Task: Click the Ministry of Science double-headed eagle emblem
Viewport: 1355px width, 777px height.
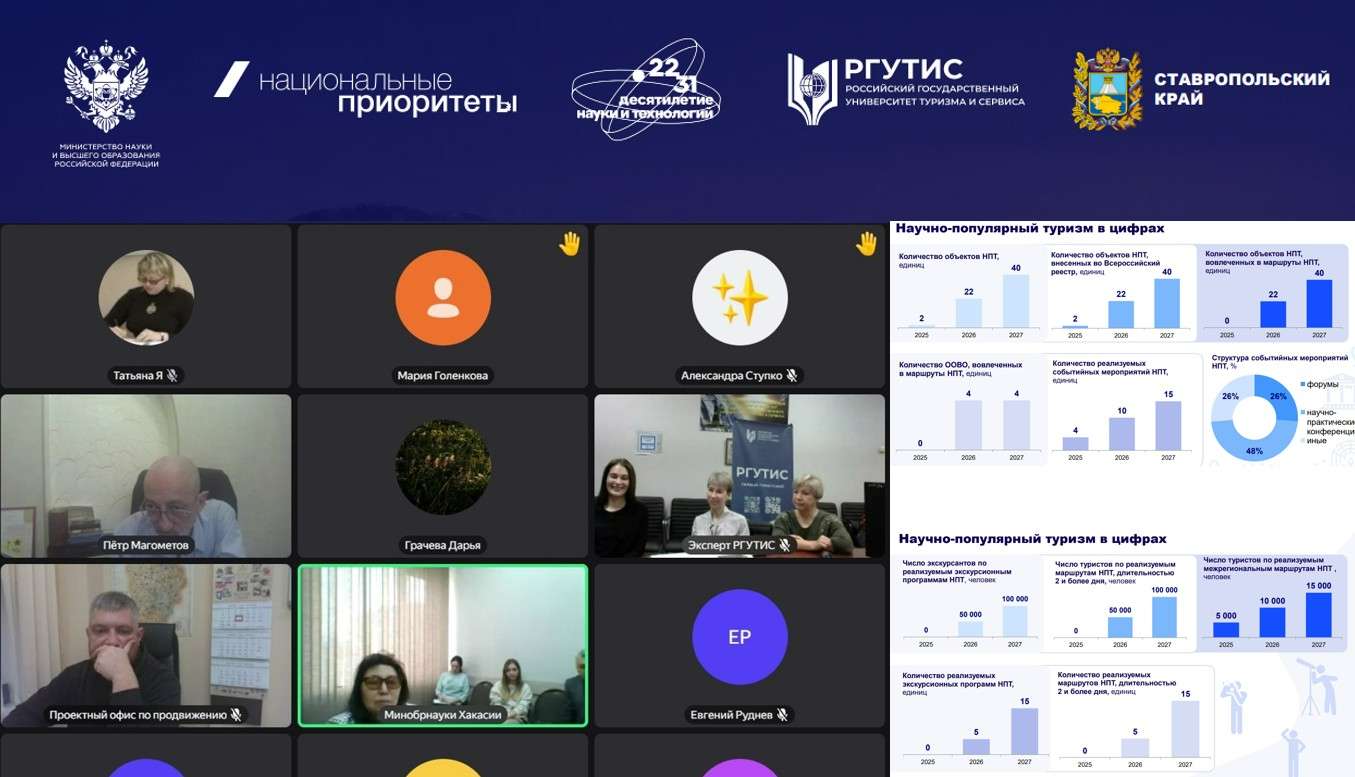Action: coord(106,86)
